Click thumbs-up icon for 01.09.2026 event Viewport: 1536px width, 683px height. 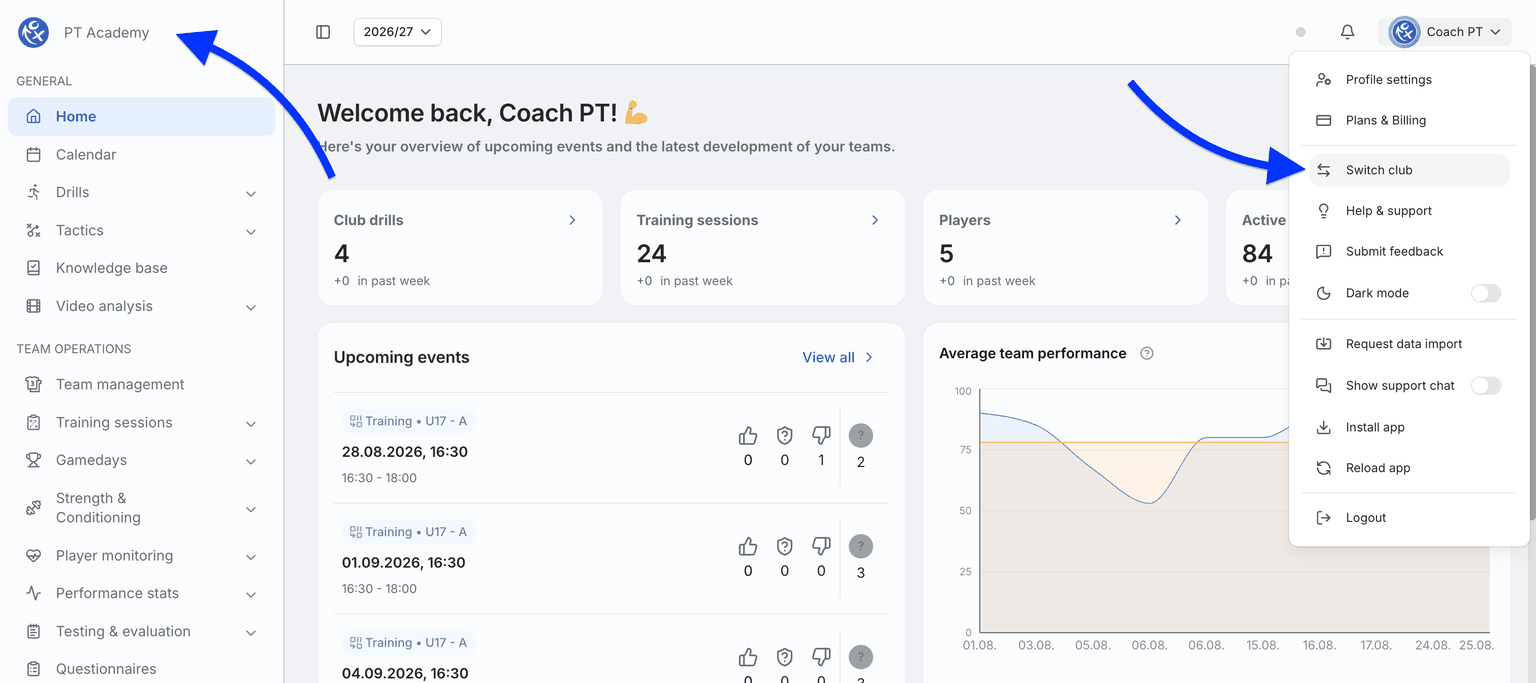click(x=748, y=546)
